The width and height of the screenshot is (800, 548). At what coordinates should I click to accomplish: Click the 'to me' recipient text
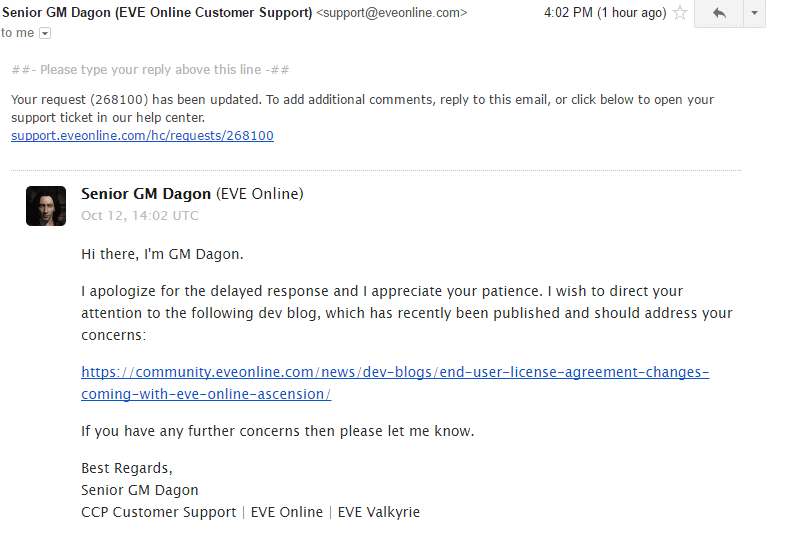click(17, 33)
